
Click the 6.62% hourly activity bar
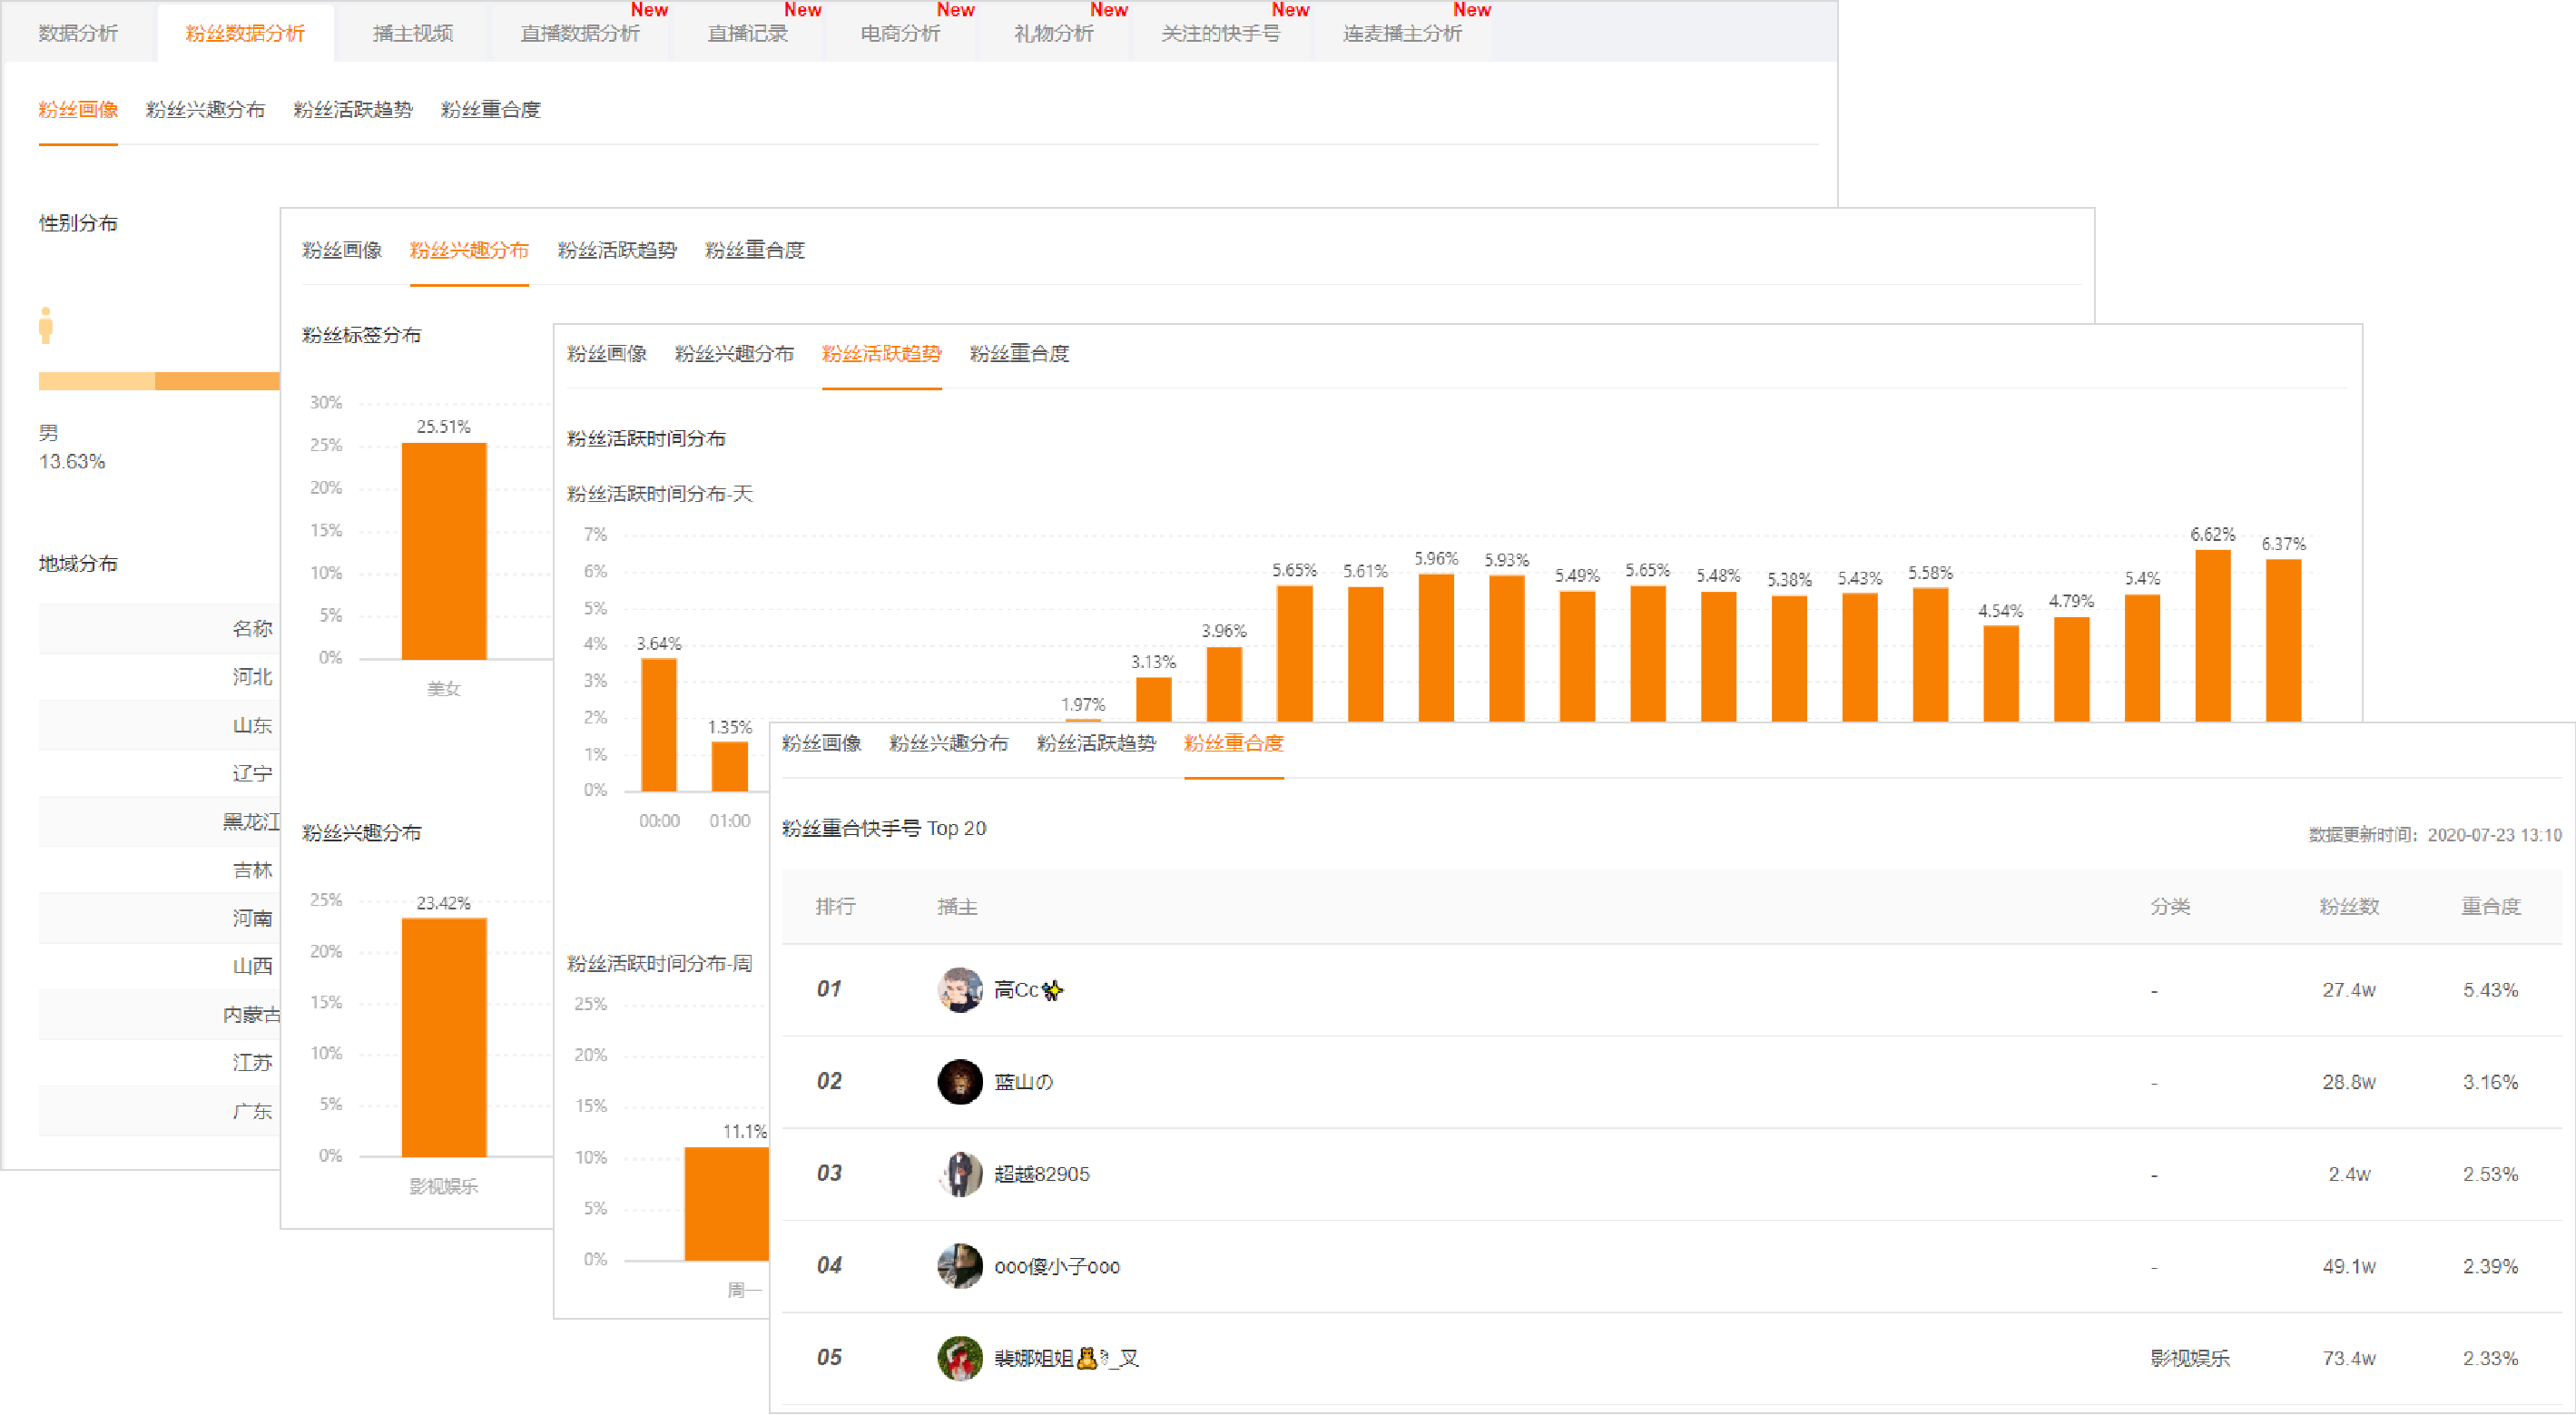click(2212, 635)
